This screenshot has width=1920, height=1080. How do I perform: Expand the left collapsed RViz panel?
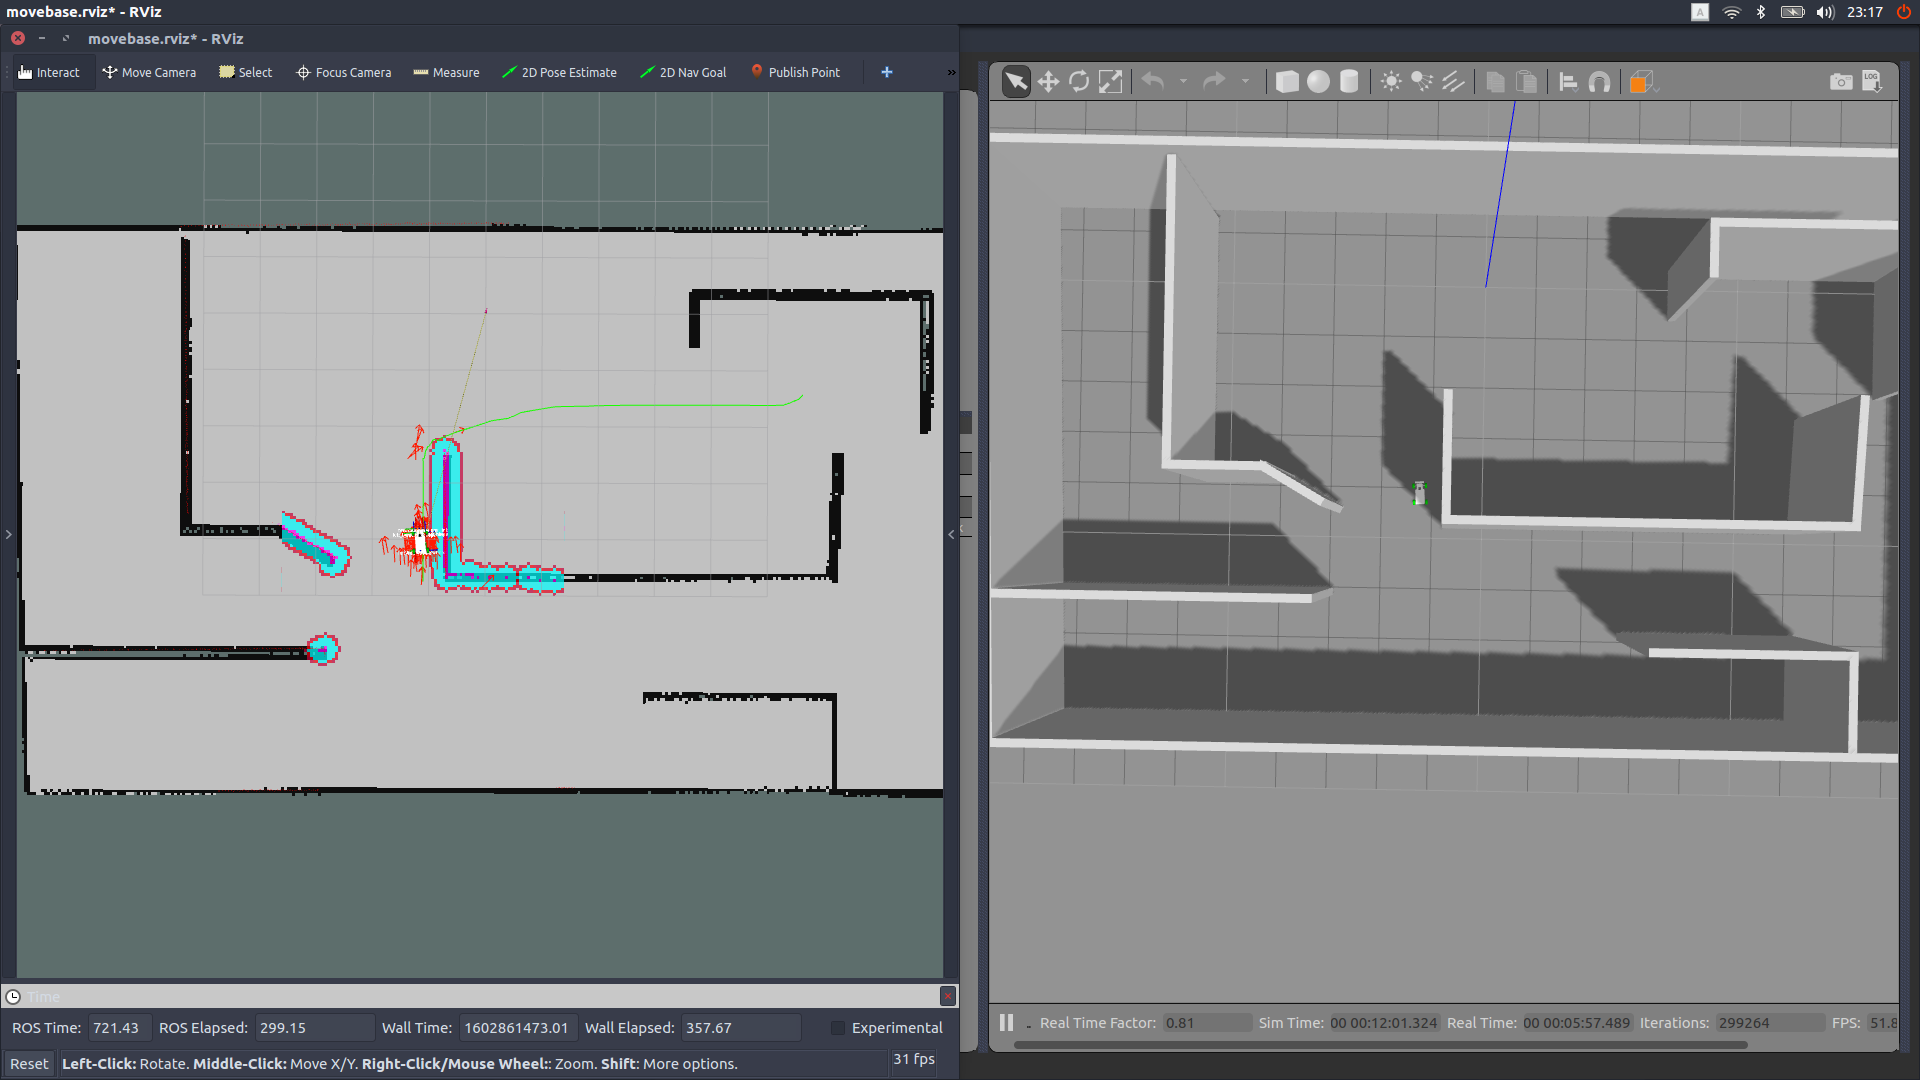click(x=8, y=535)
